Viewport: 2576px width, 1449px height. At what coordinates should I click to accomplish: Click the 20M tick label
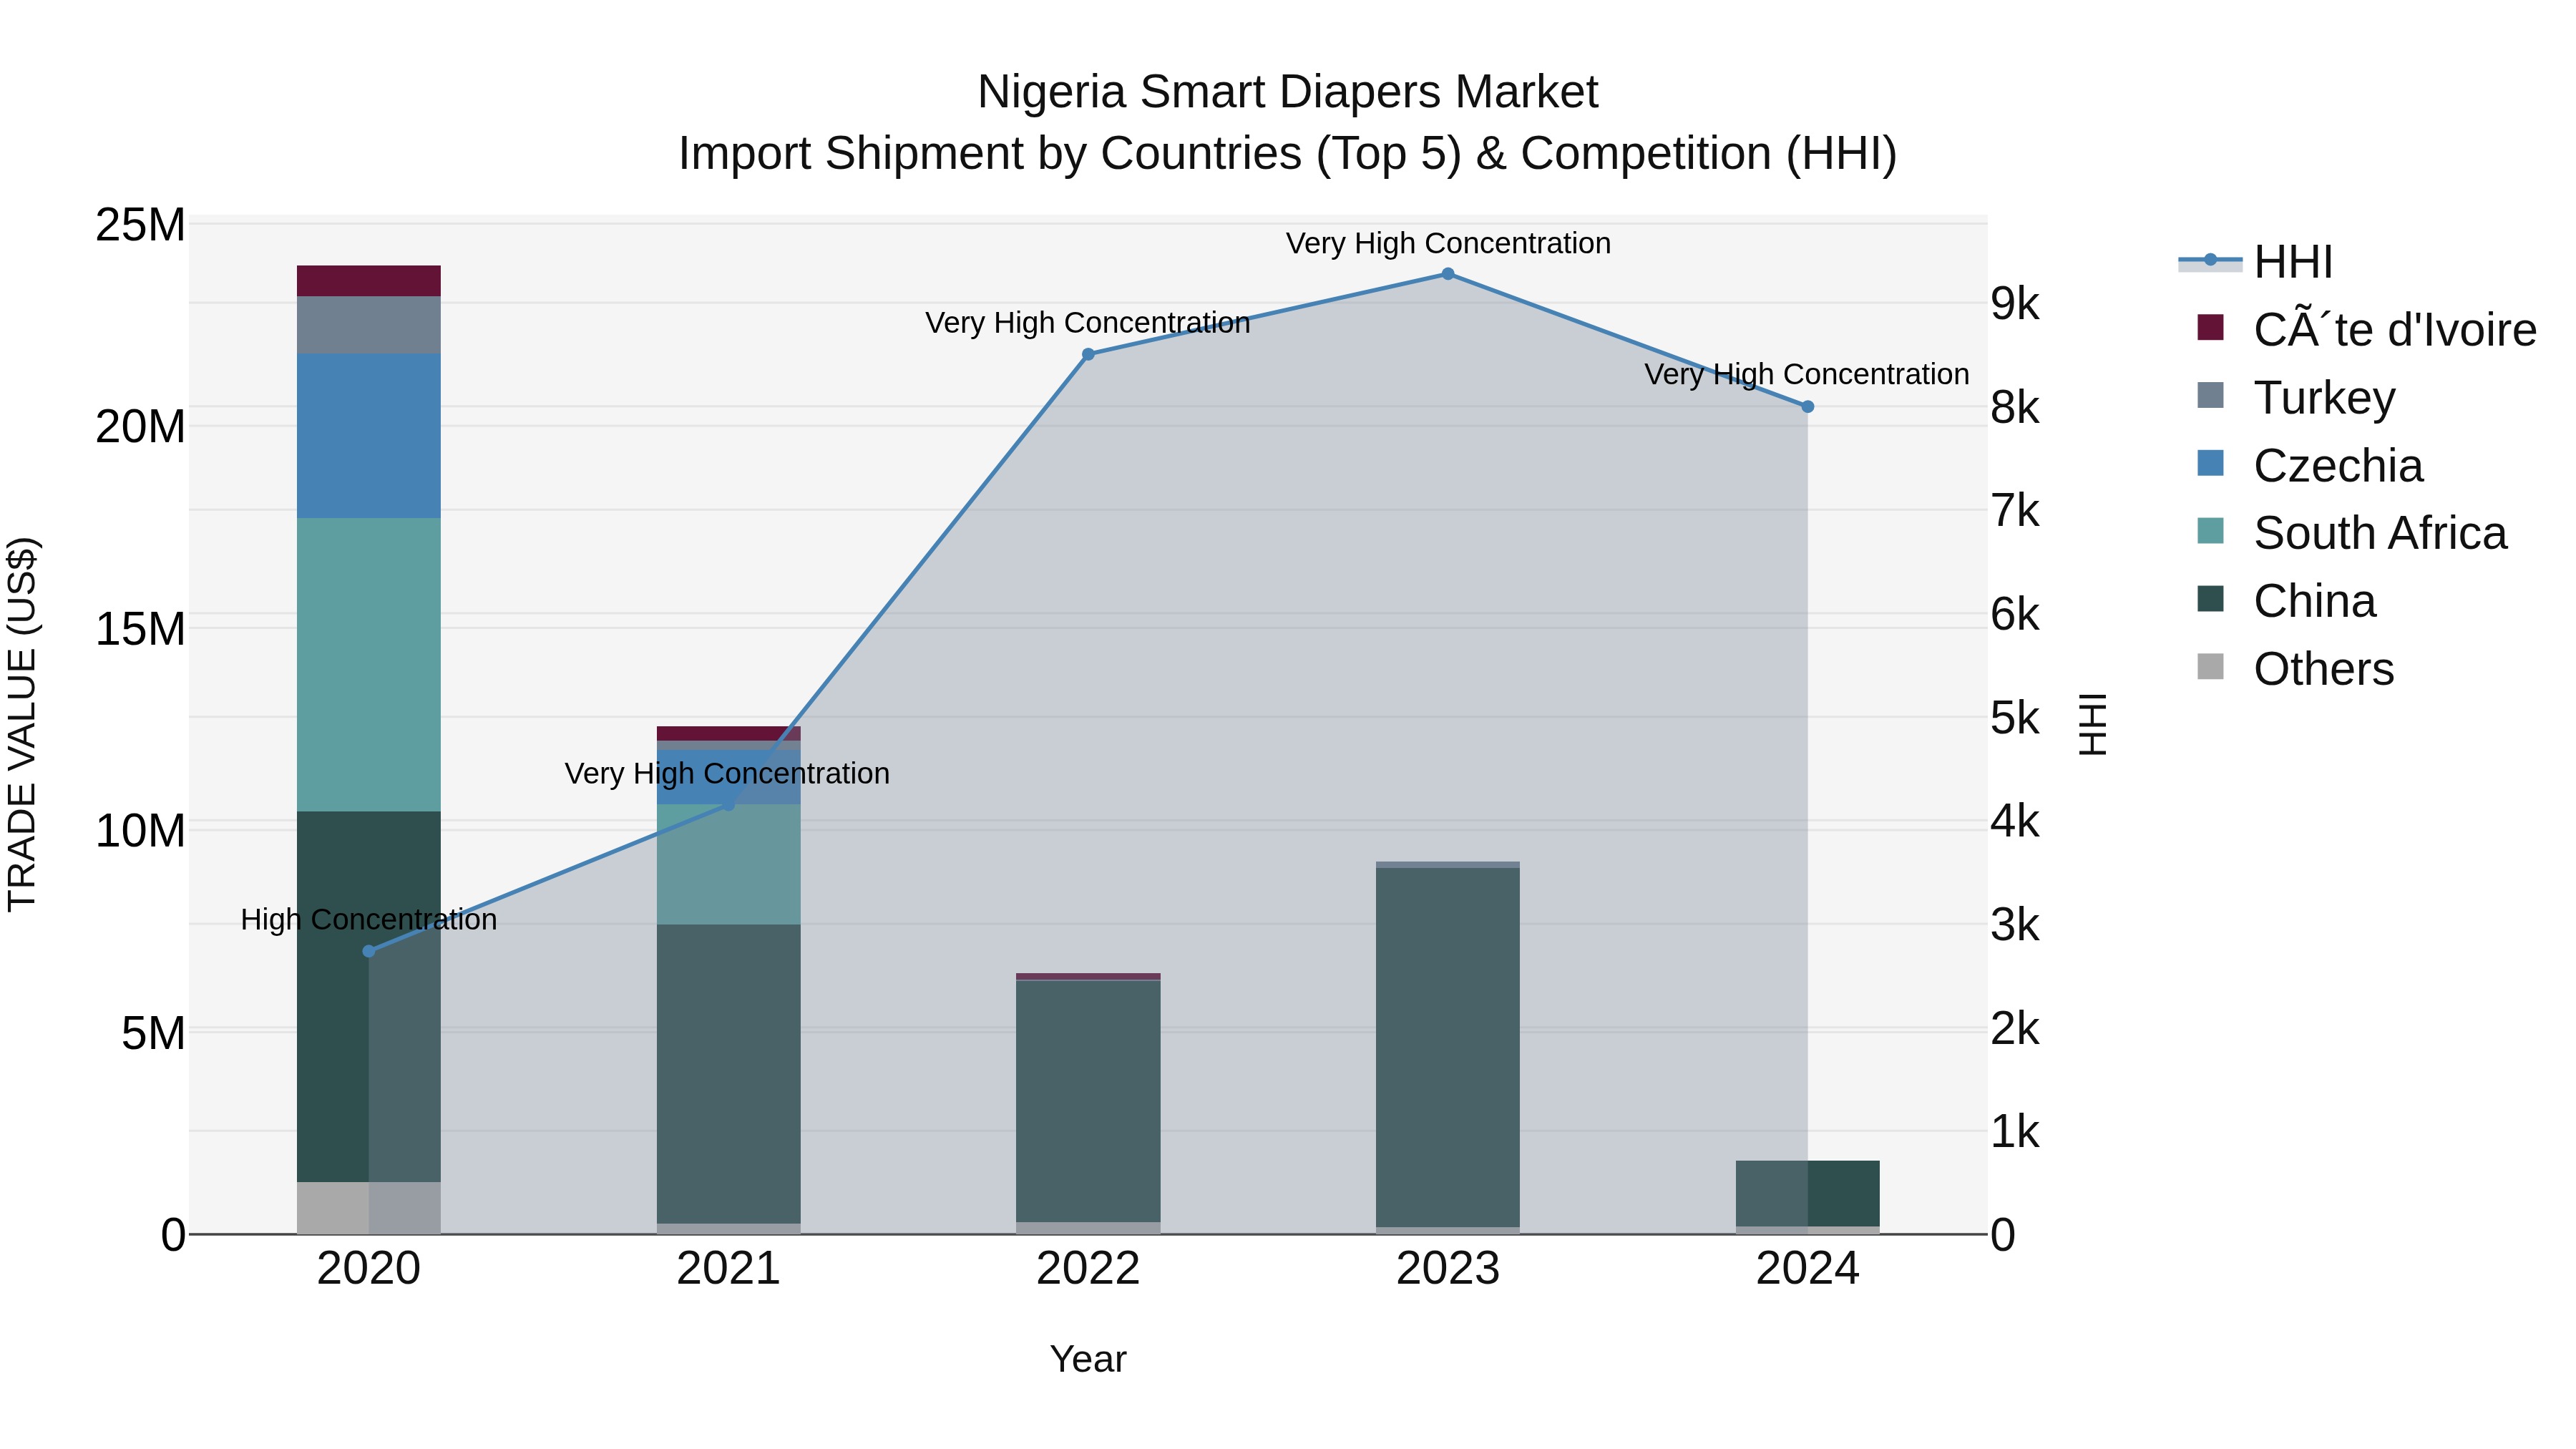coord(140,427)
